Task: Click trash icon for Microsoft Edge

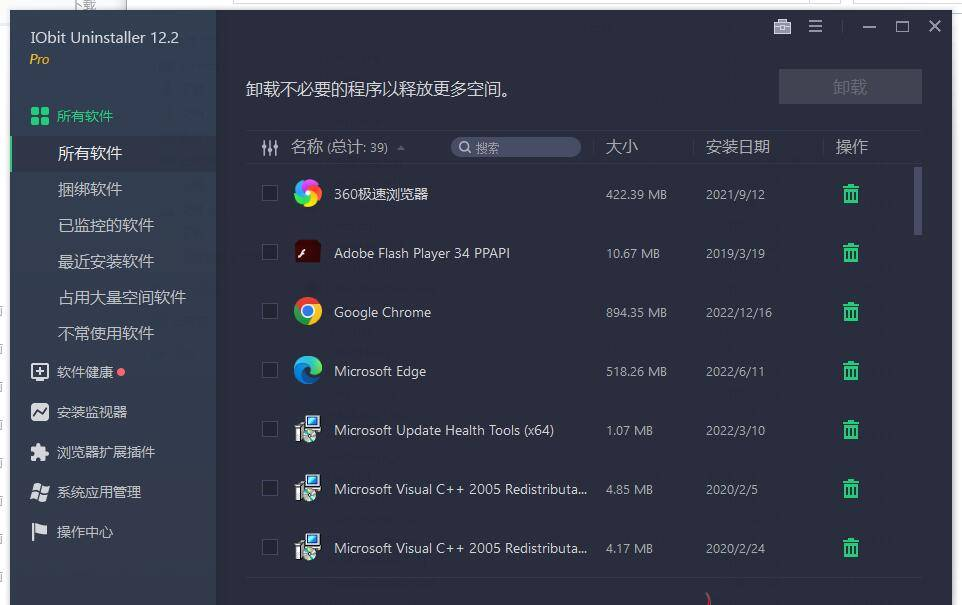Action: tap(850, 371)
